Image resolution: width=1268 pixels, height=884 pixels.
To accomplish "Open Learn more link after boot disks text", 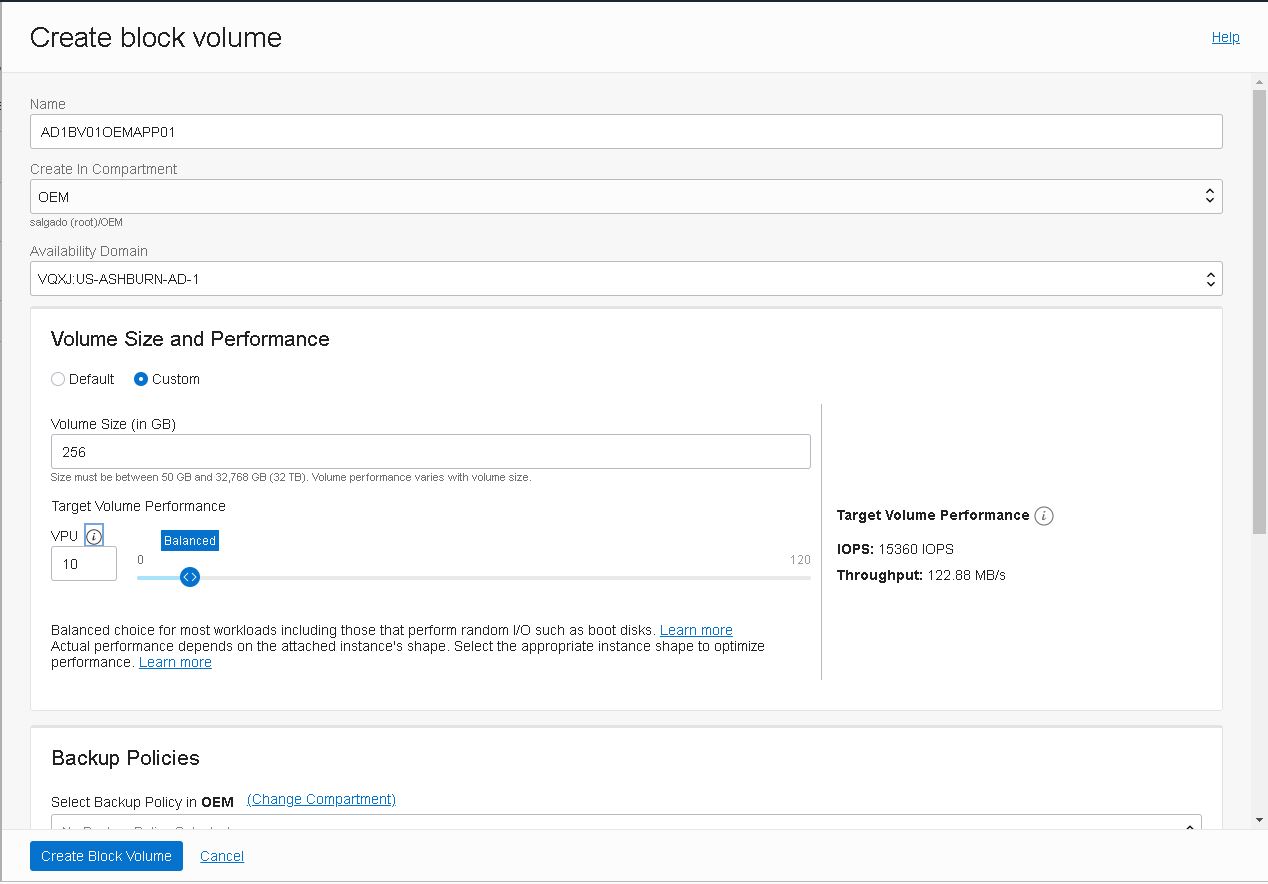I will click(x=696, y=630).
